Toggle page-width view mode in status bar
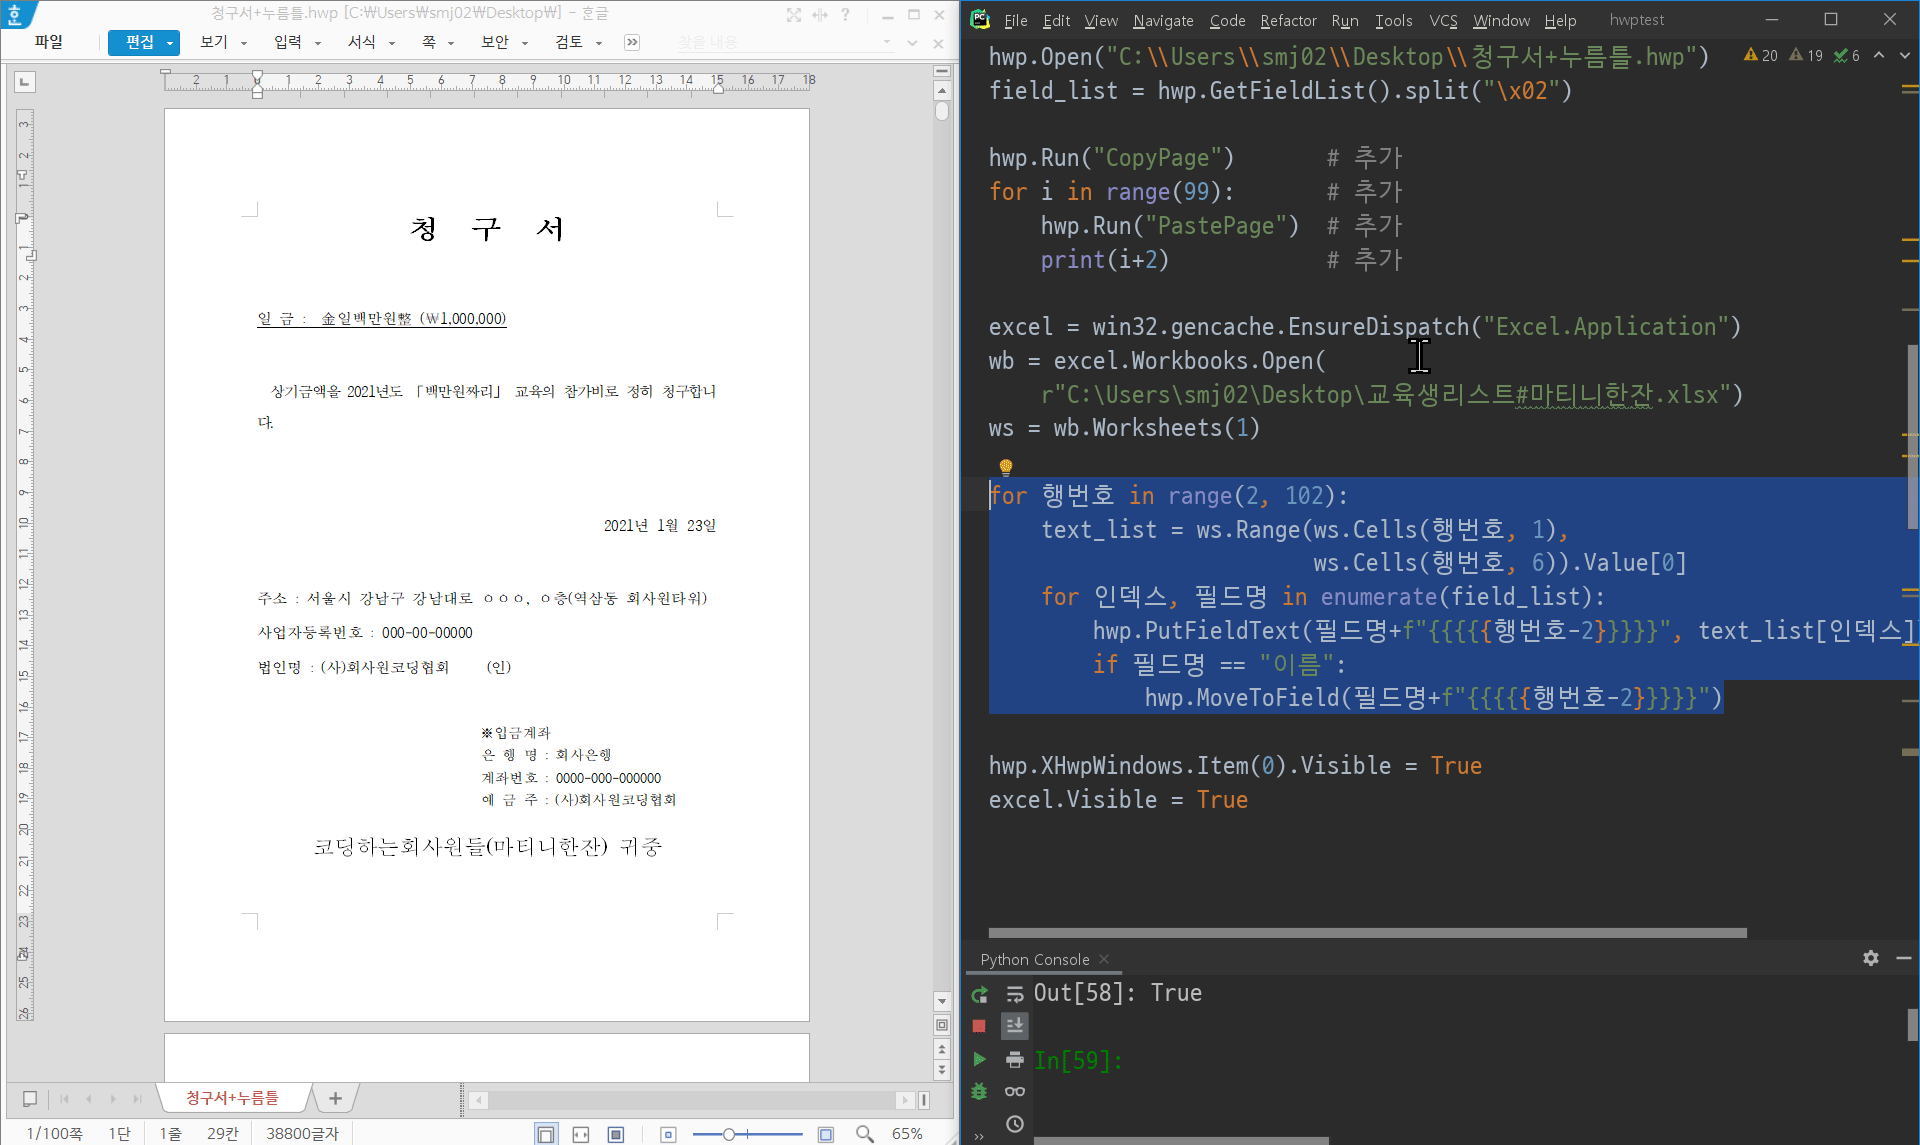This screenshot has width=1920, height=1145. click(x=581, y=1134)
